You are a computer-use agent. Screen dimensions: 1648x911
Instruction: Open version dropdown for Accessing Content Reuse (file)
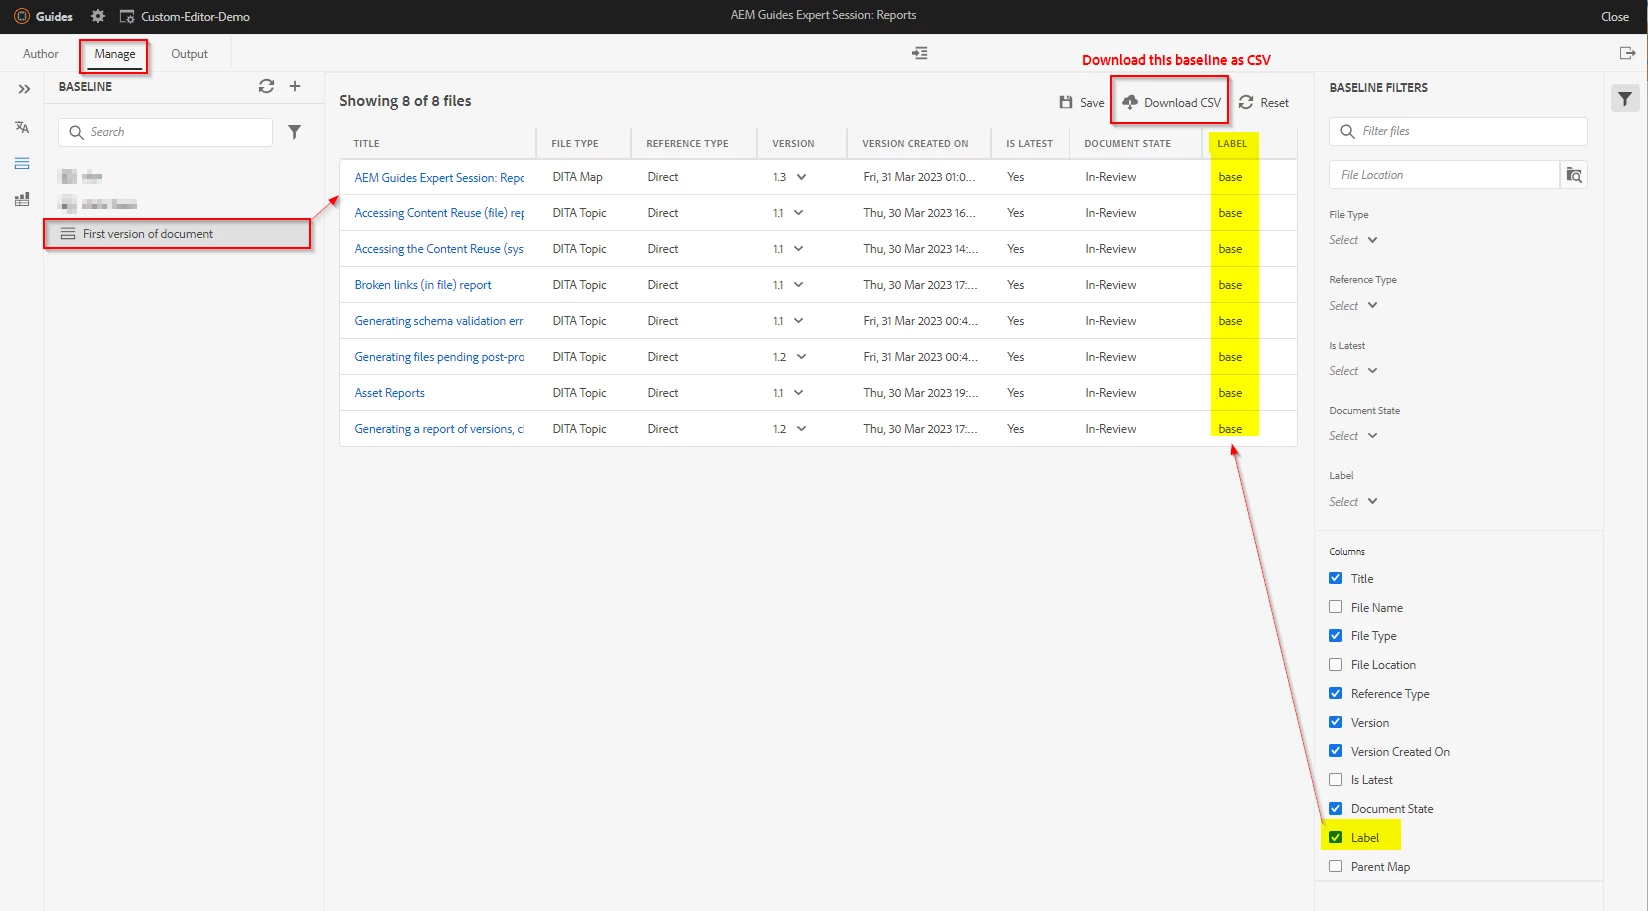point(798,213)
